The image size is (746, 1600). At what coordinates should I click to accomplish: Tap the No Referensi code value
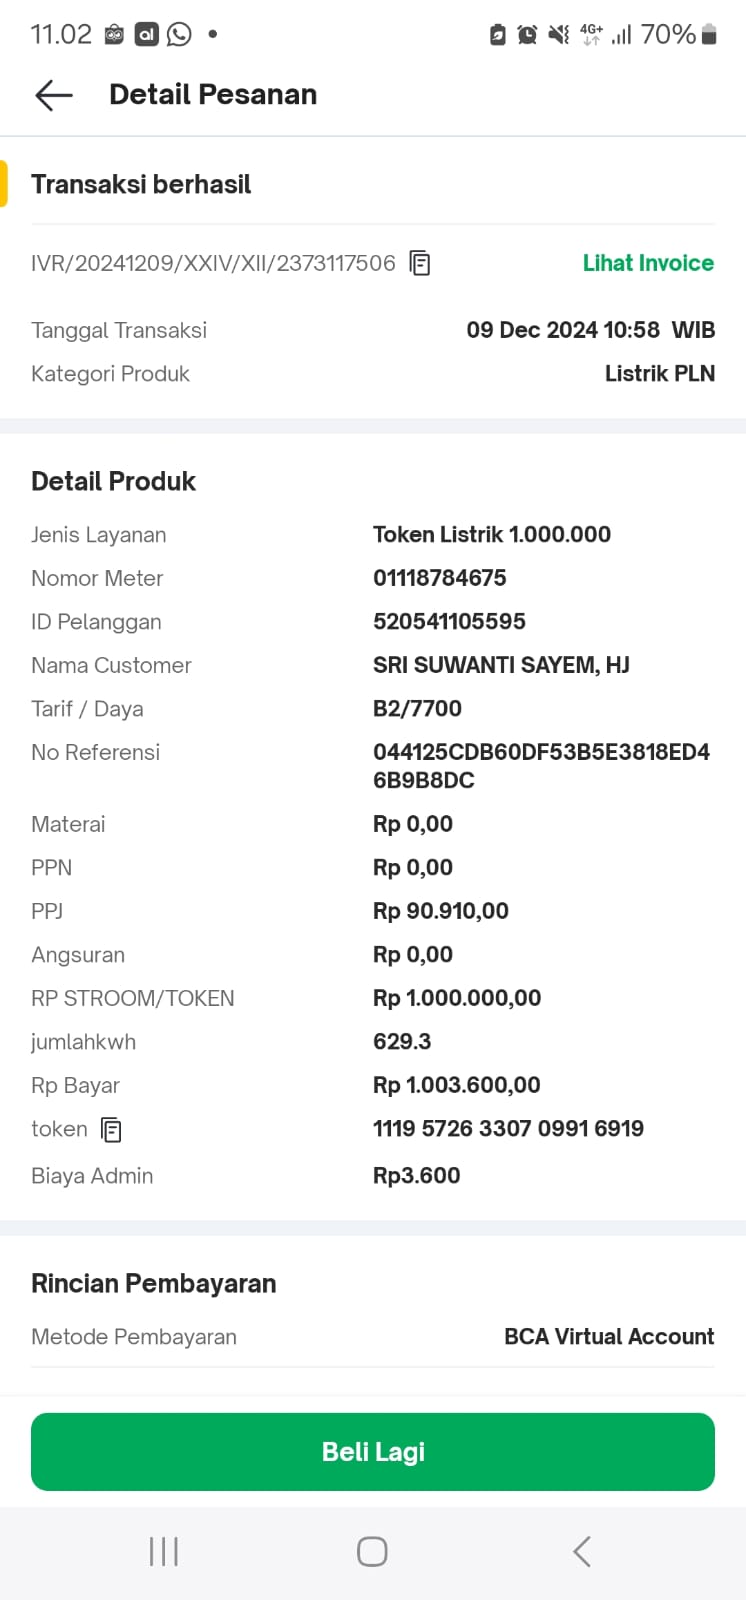coord(541,766)
